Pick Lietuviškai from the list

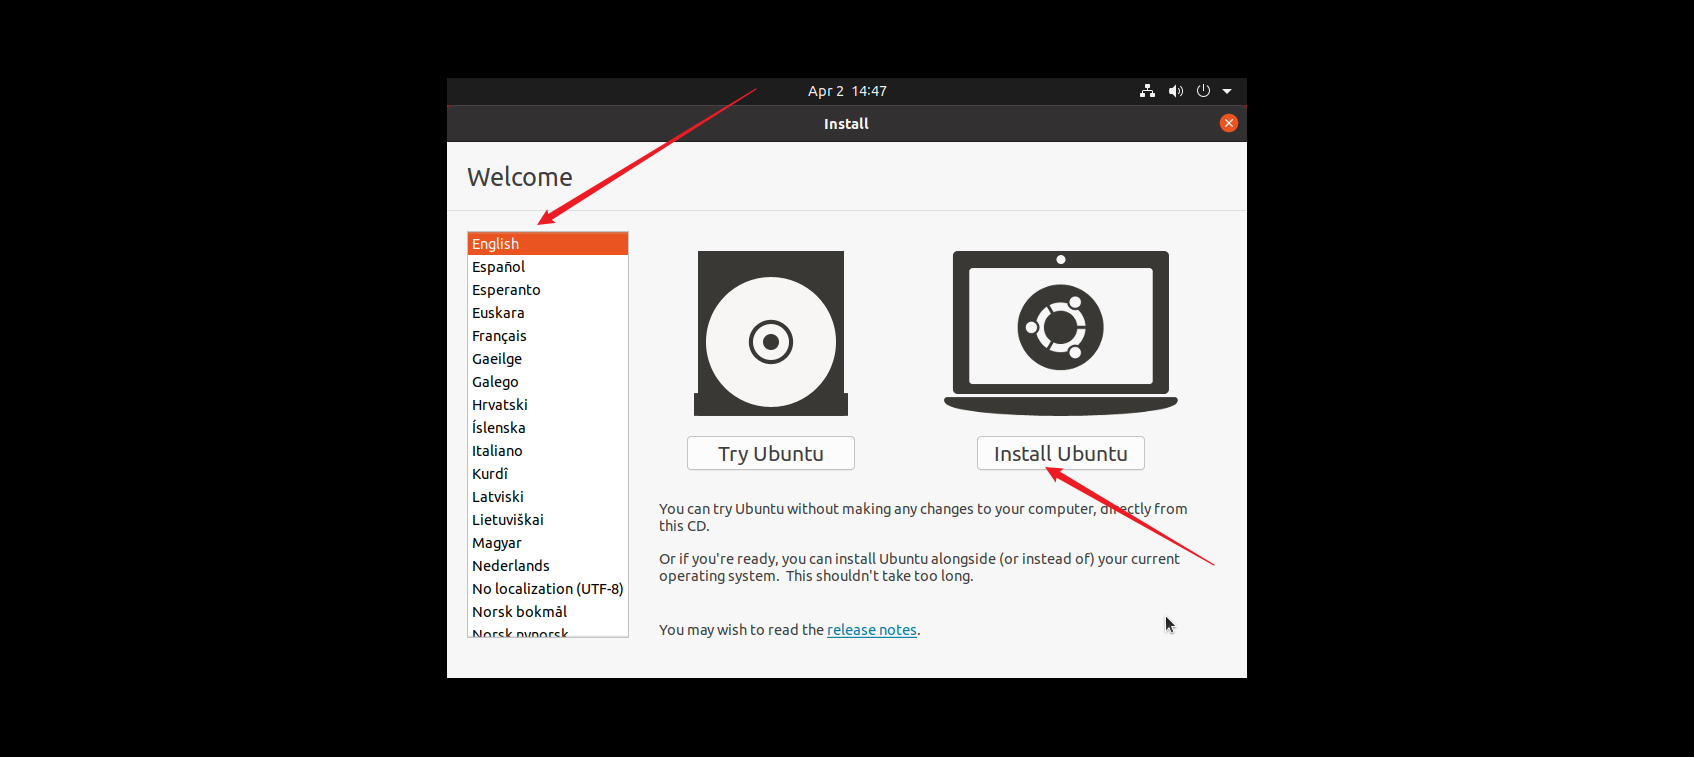click(548, 520)
